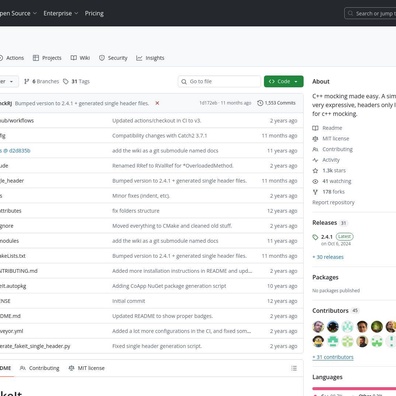This screenshot has width=396, height=396.
Task: Expand the Open Source menu
Action: click(18, 13)
